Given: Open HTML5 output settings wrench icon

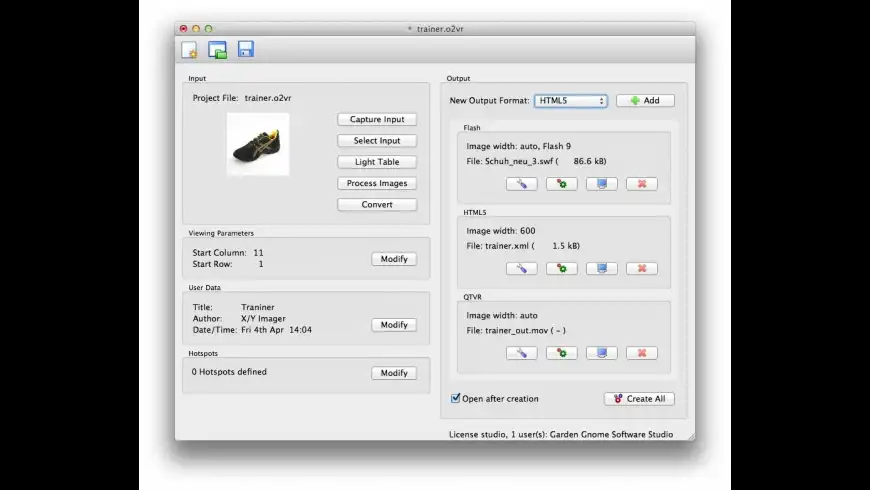Looking at the screenshot, I should coord(521,268).
